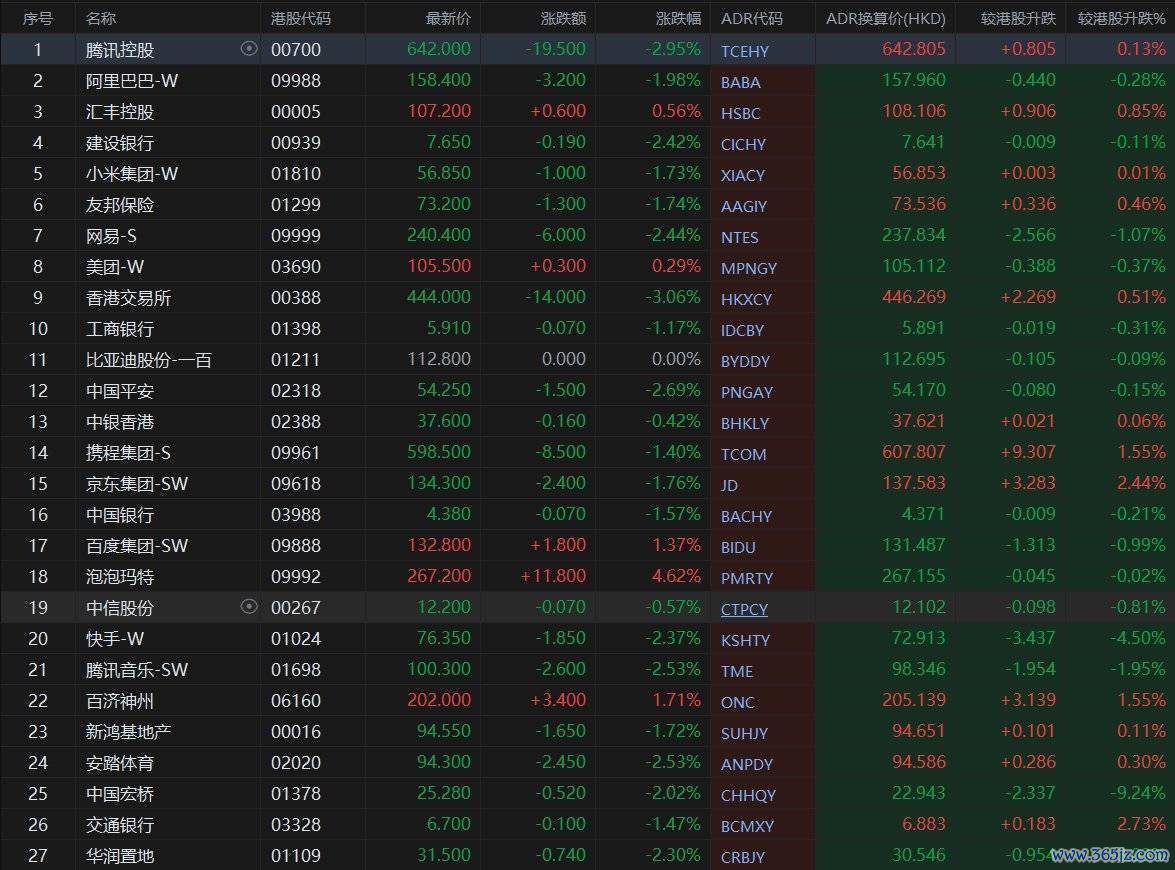Select the 香港交易所 stock name
Viewport: 1175px width, 870px height.
pos(128,298)
